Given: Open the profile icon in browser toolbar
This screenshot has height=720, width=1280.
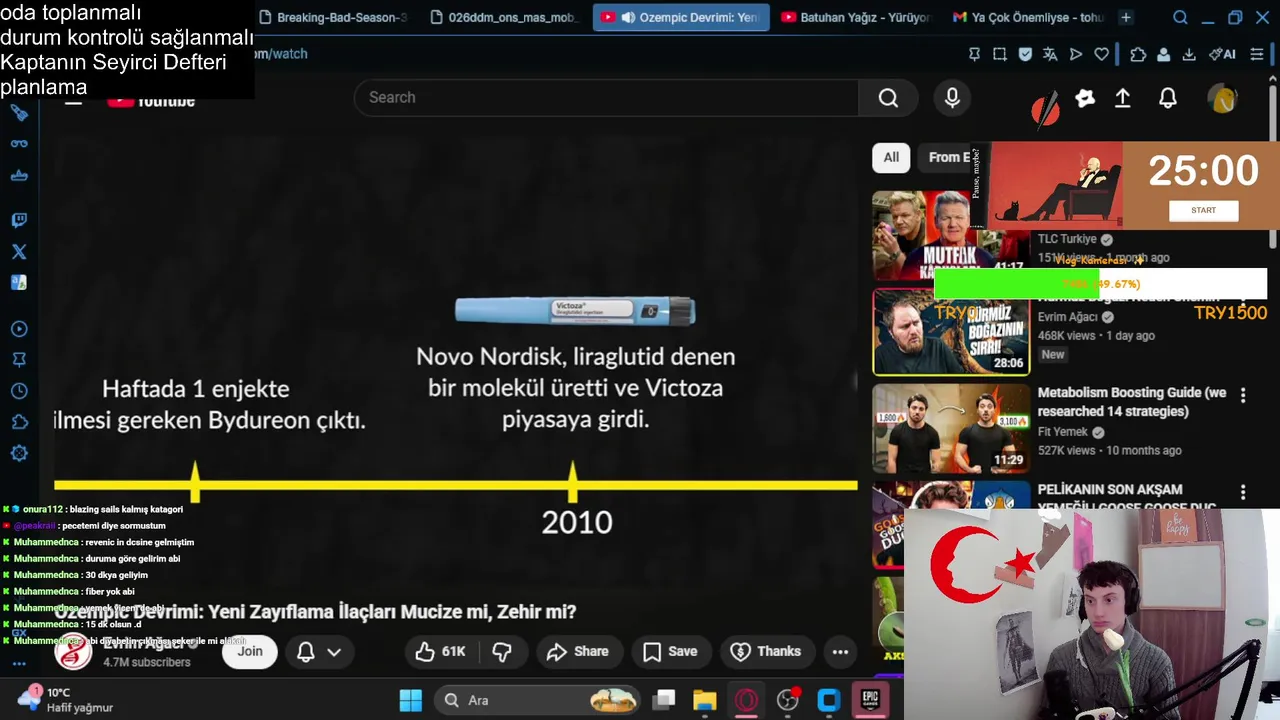Looking at the screenshot, I should tap(1163, 54).
